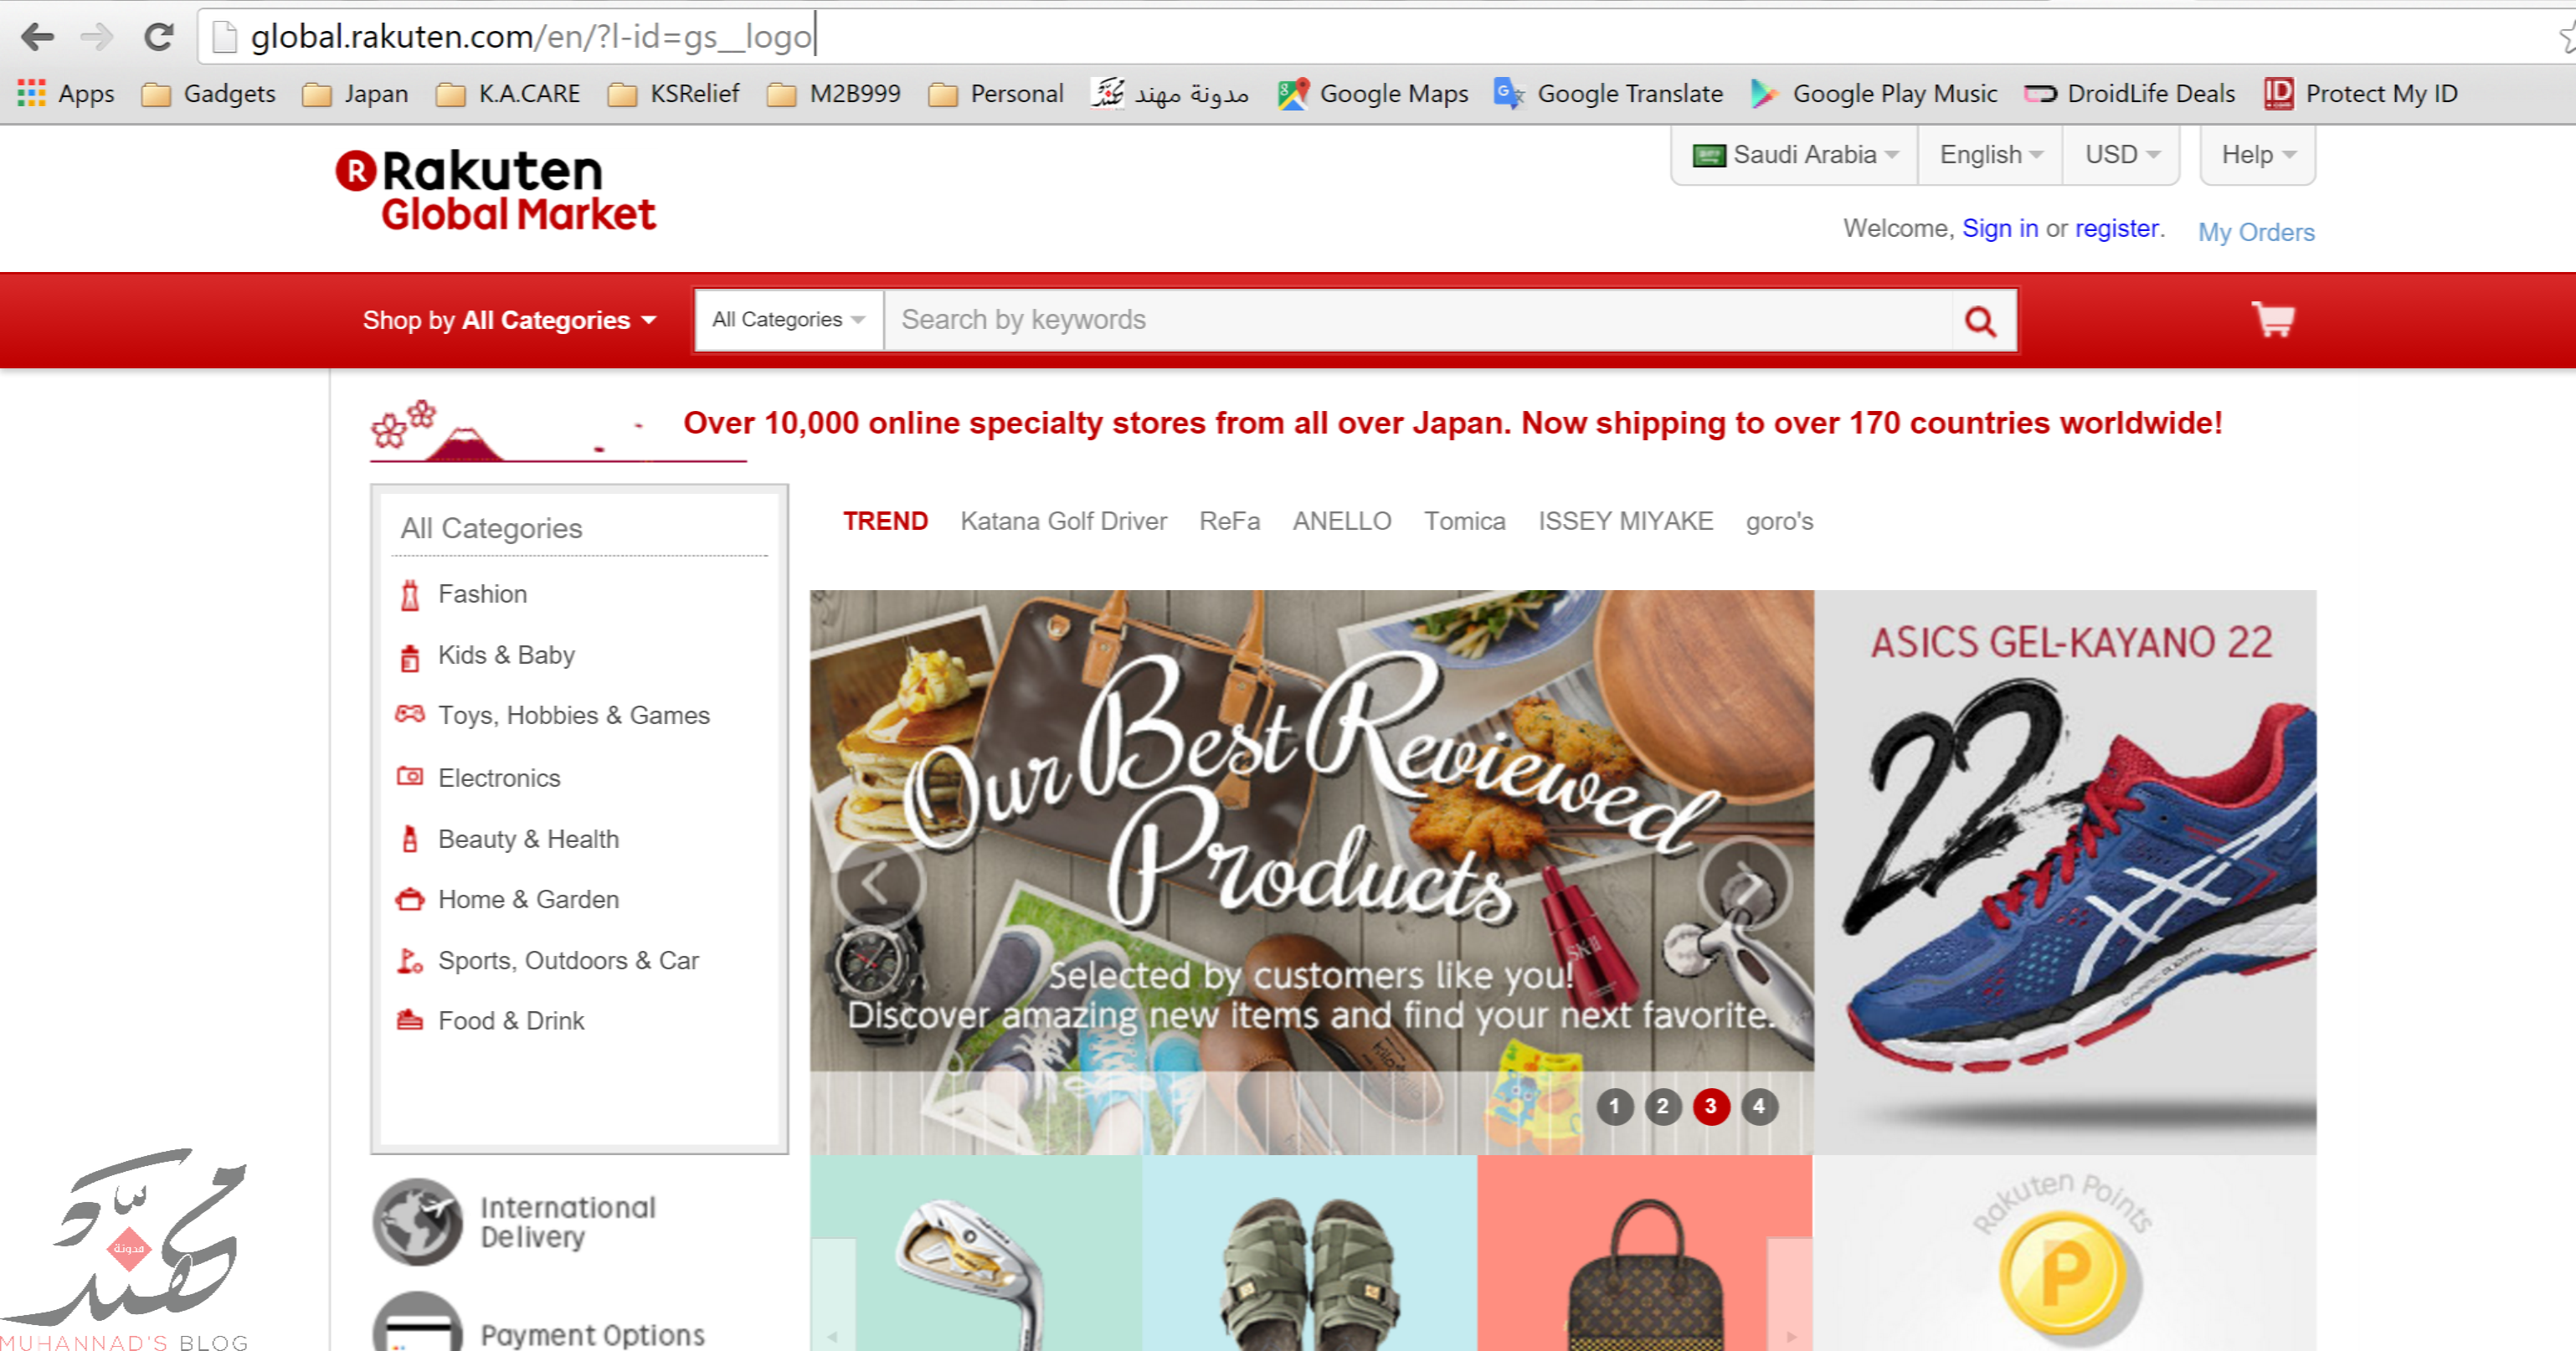Open the search All Categories selector
Screen dimensions: 2576x1351
[x=789, y=320]
